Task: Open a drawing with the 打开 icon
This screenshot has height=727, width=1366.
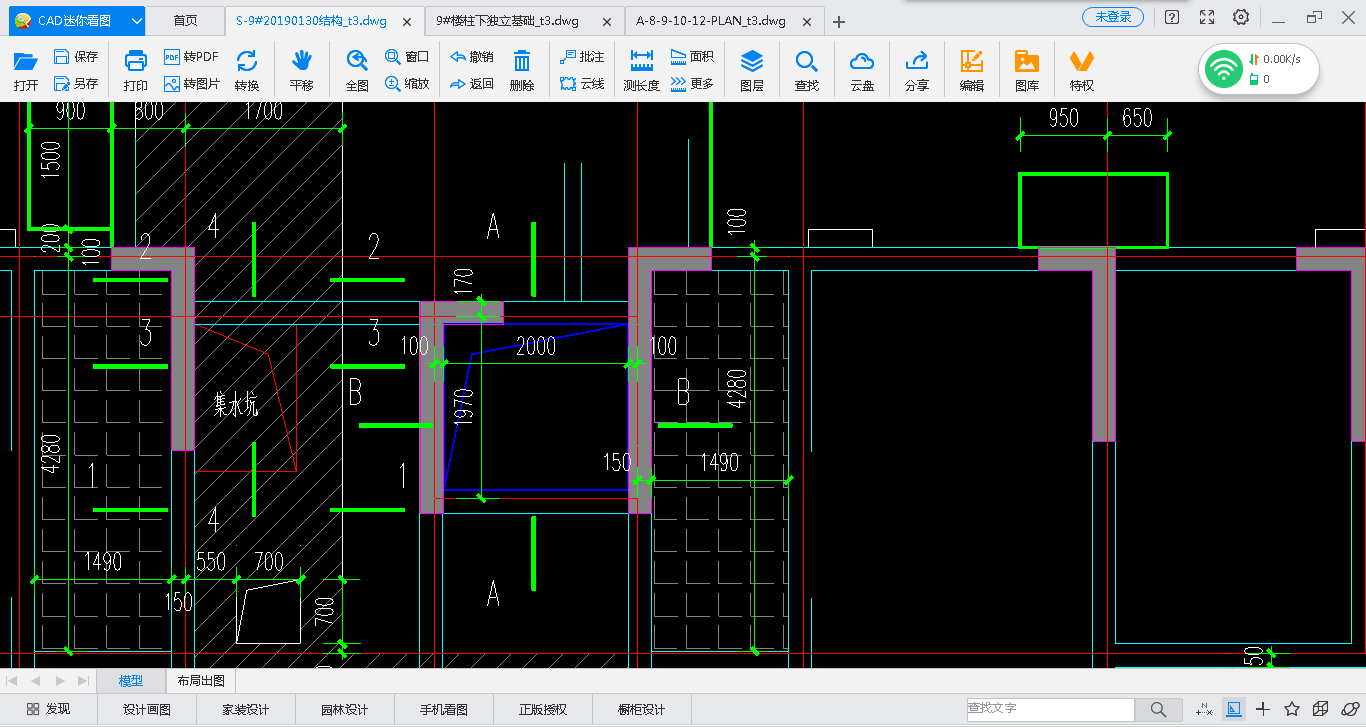Action: (26, 71)
